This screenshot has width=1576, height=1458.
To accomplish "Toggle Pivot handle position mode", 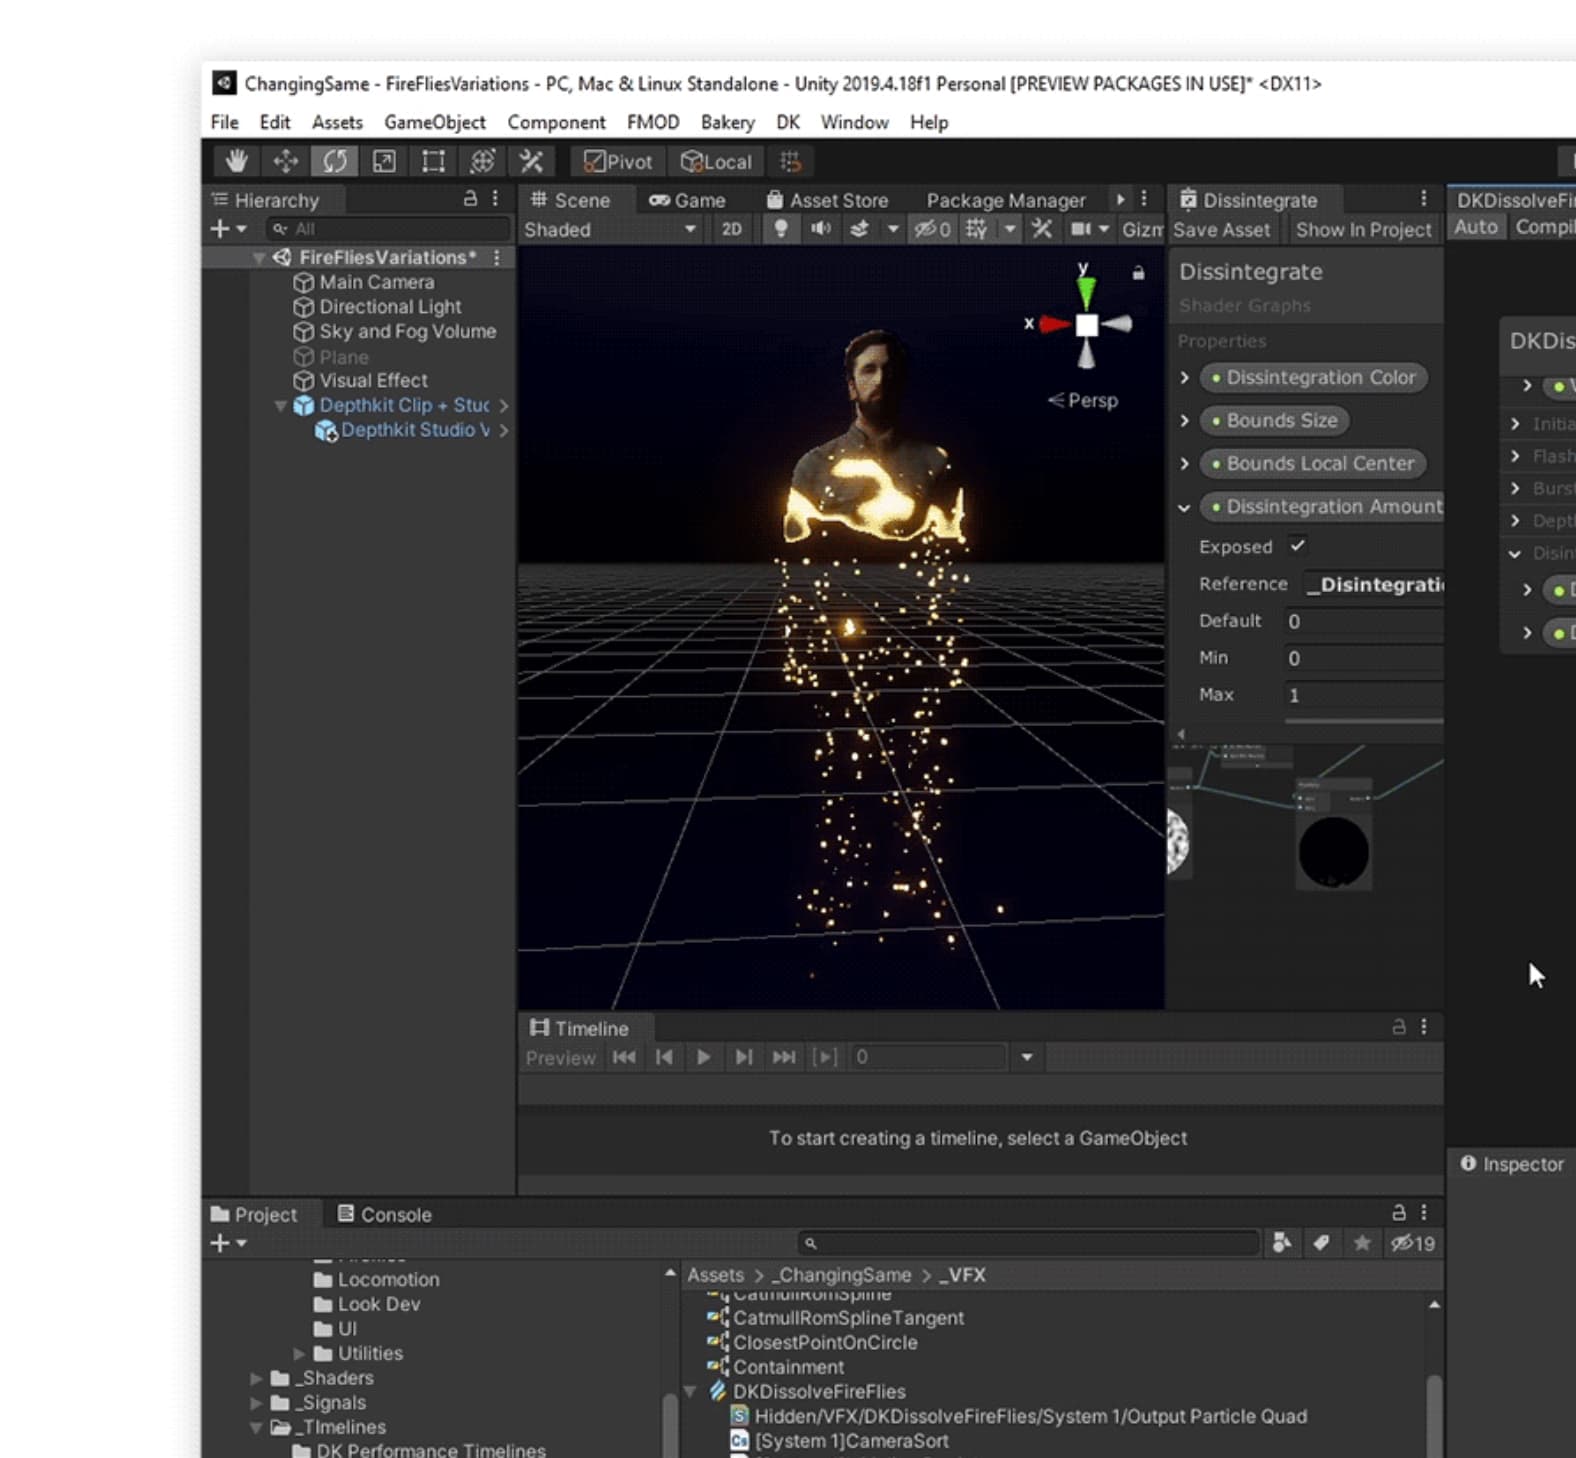I will coord(617,161).
